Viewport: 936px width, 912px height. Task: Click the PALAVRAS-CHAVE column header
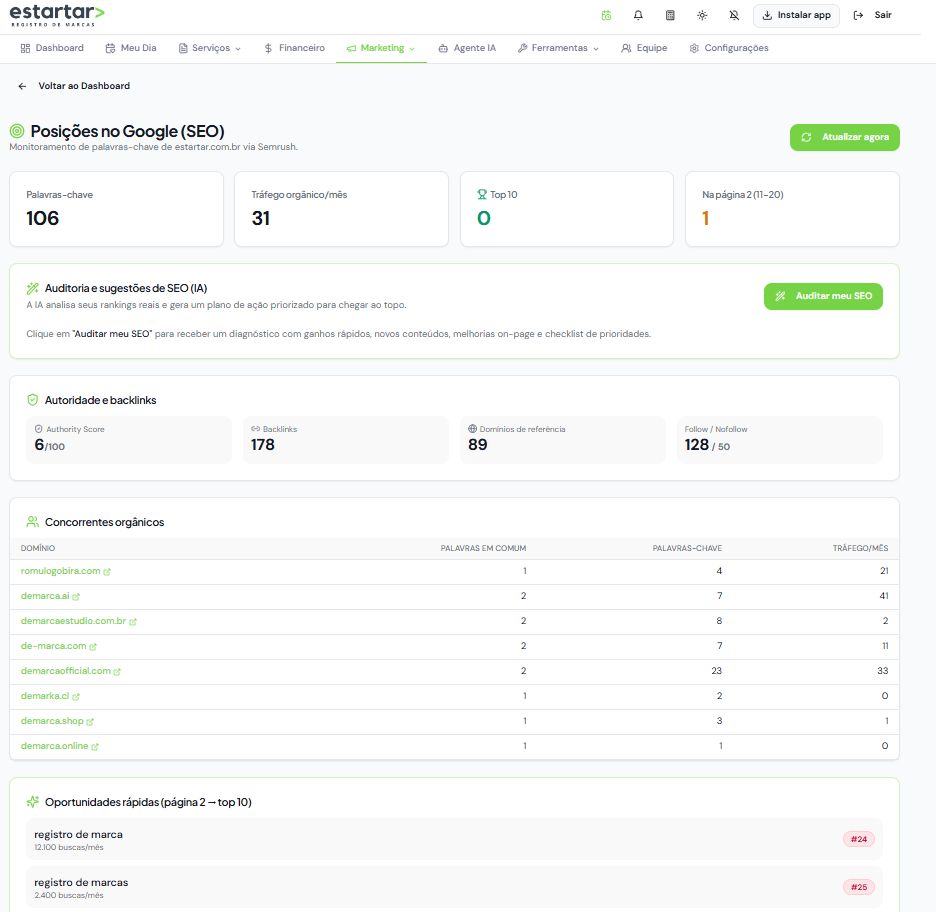tap(687, 549)
